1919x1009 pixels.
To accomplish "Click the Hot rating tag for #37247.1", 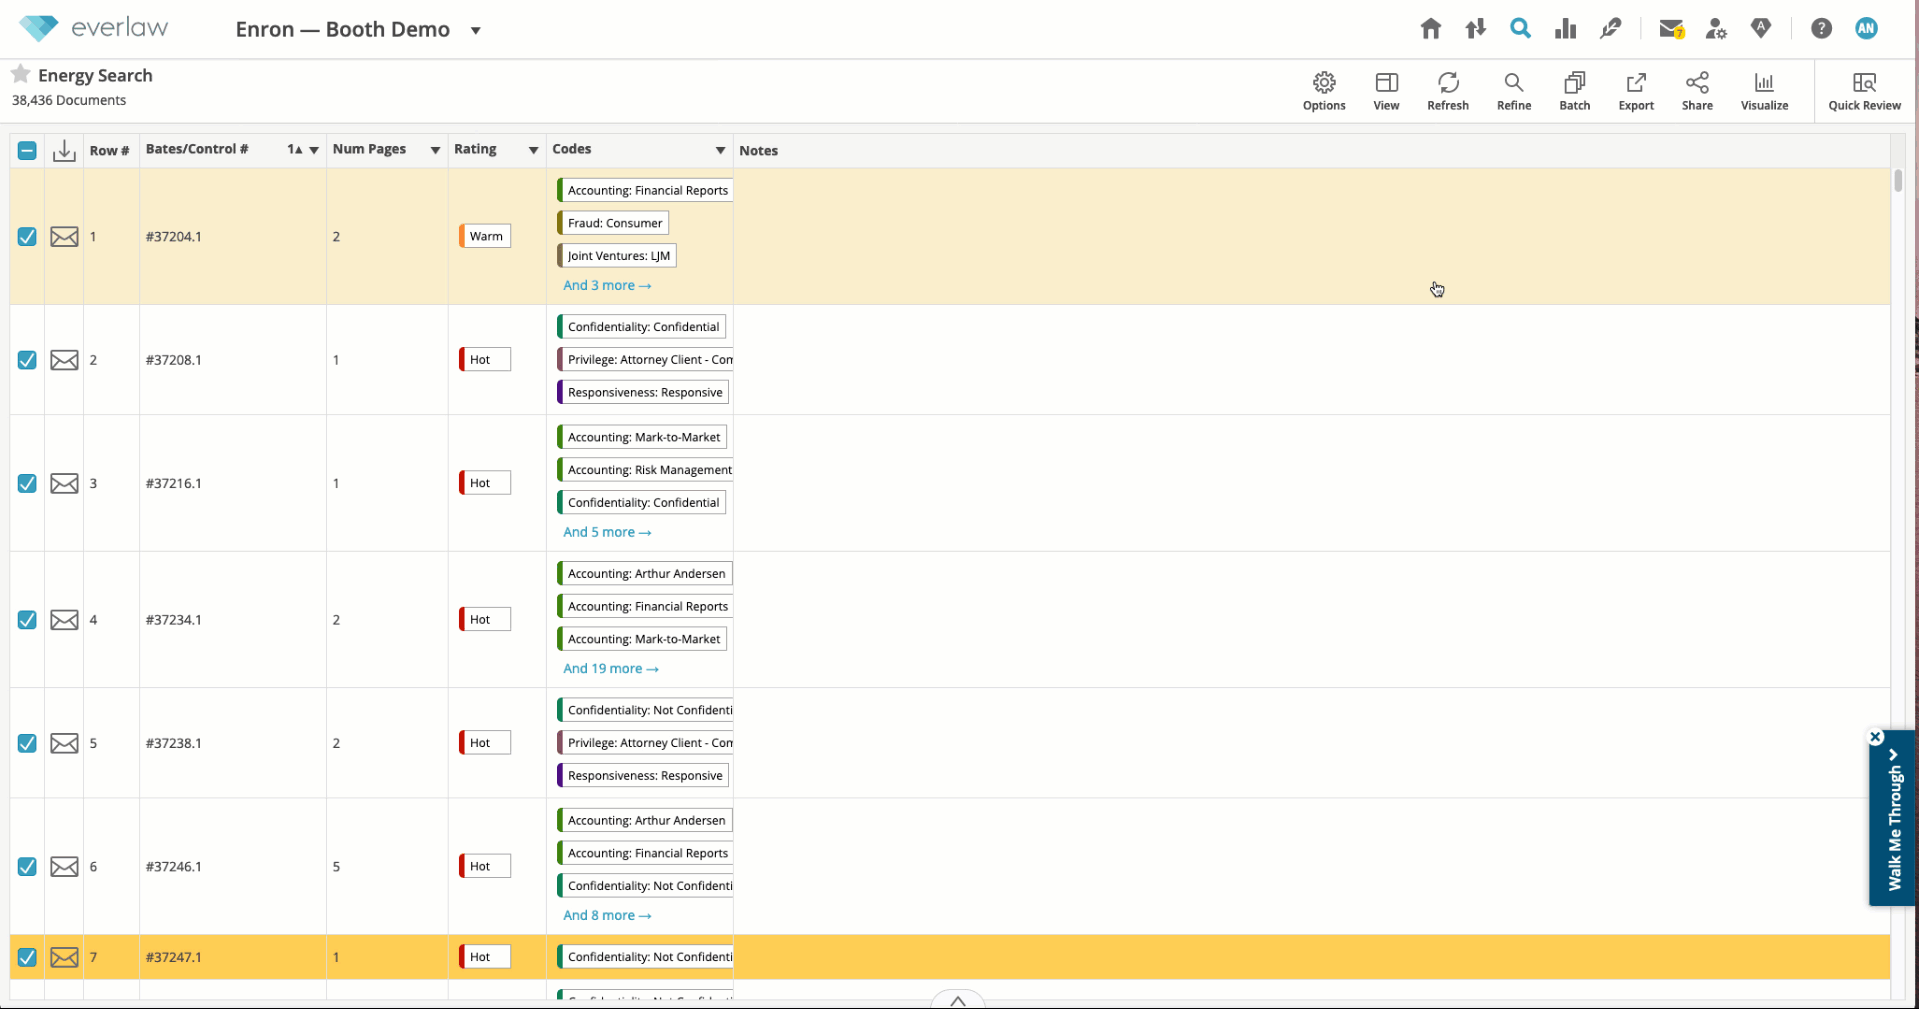I will [x=485, y=957].
